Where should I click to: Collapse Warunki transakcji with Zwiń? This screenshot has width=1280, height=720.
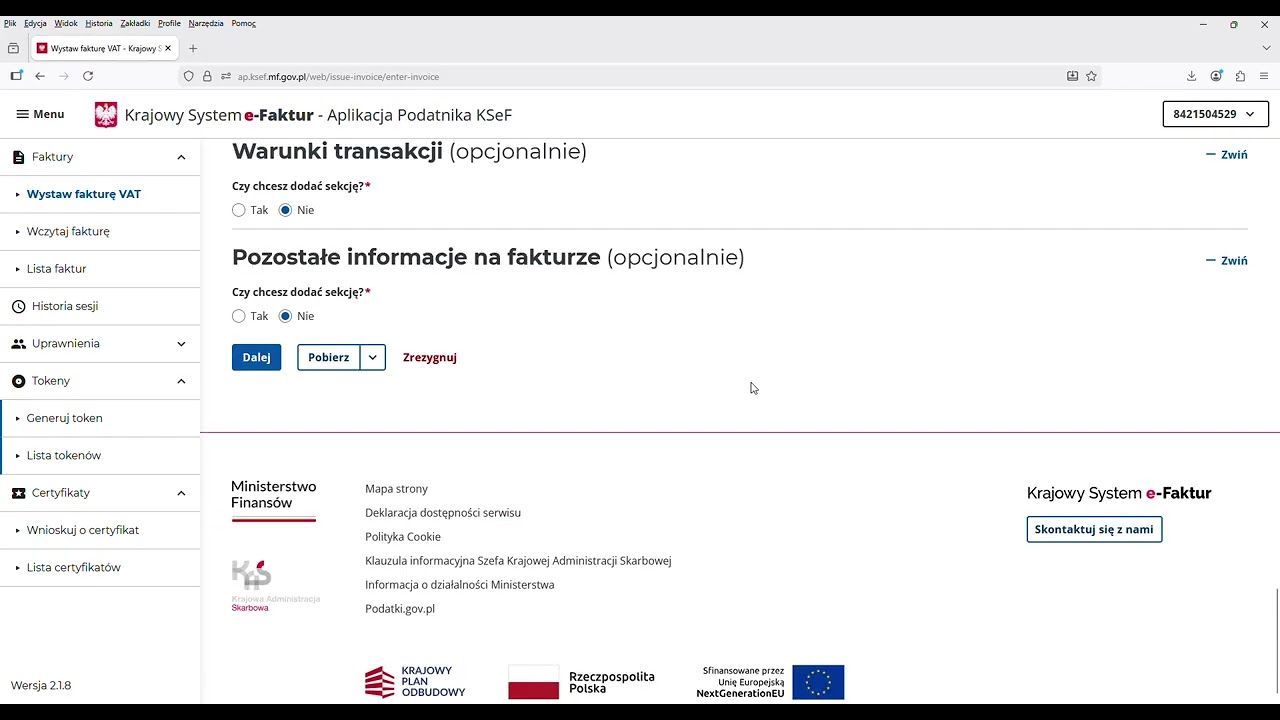click(1226, 155)
